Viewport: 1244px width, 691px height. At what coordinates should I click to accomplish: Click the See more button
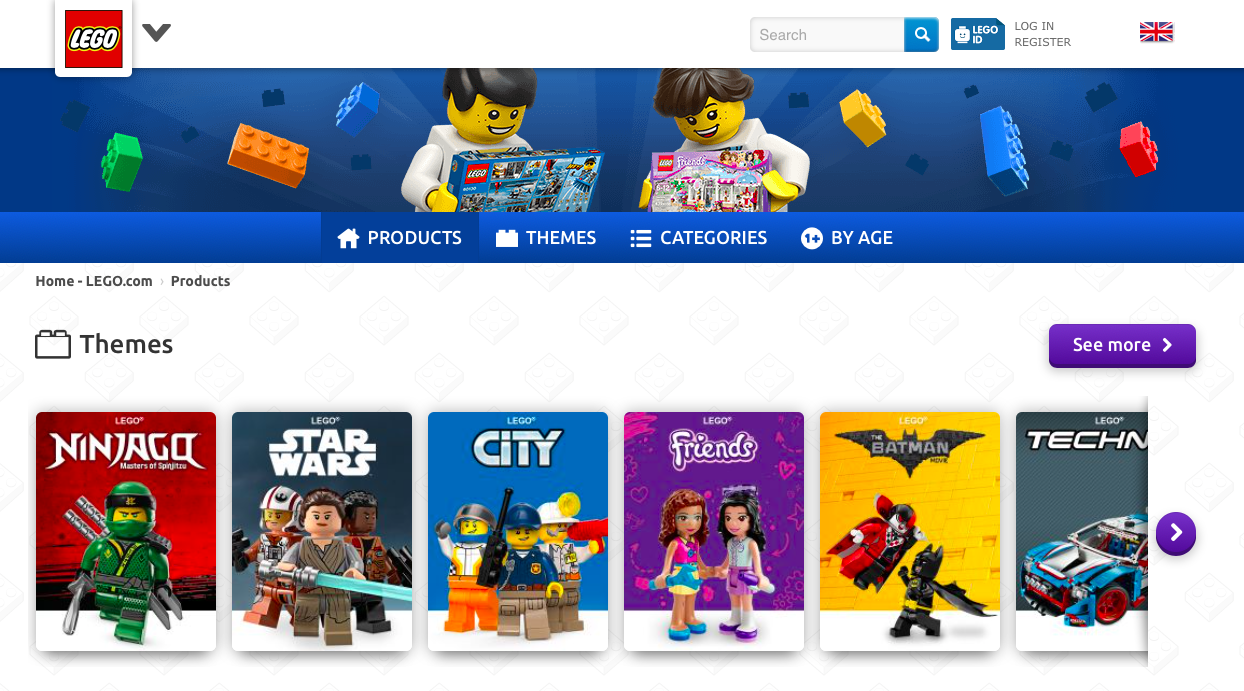(x=1122, y=345)
